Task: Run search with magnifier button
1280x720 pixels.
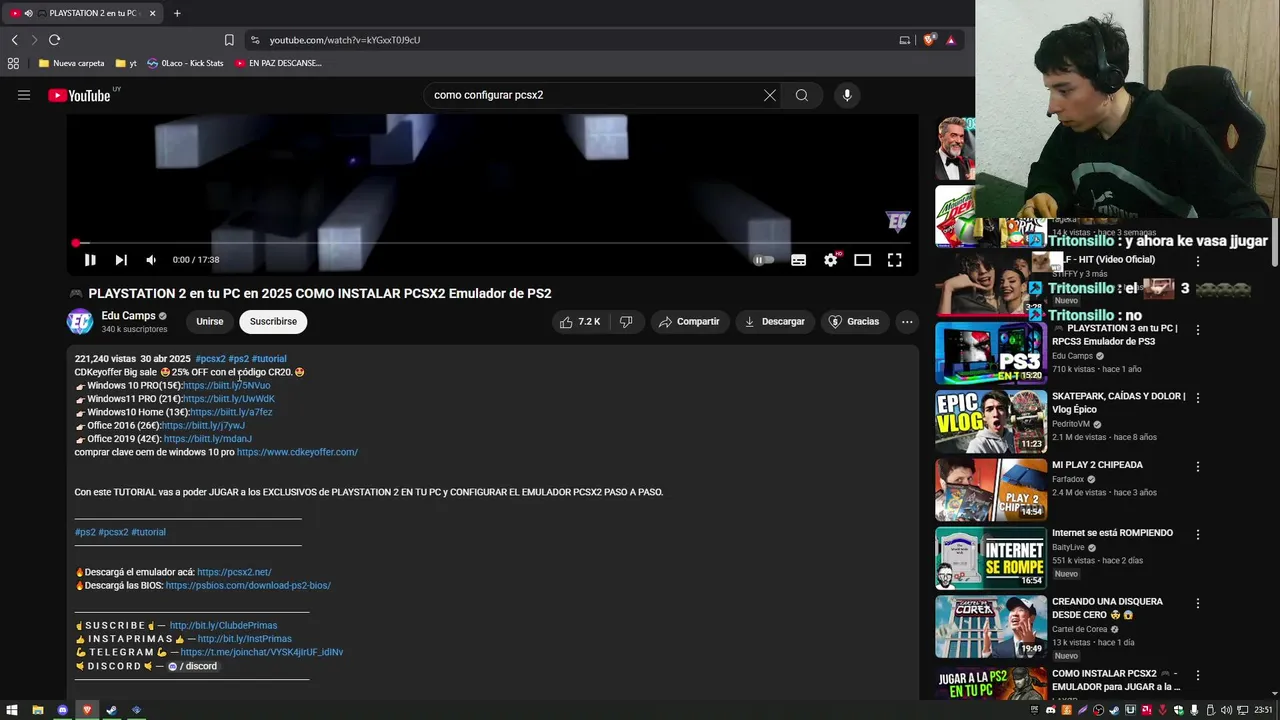Action: click(x=802, y=95)
